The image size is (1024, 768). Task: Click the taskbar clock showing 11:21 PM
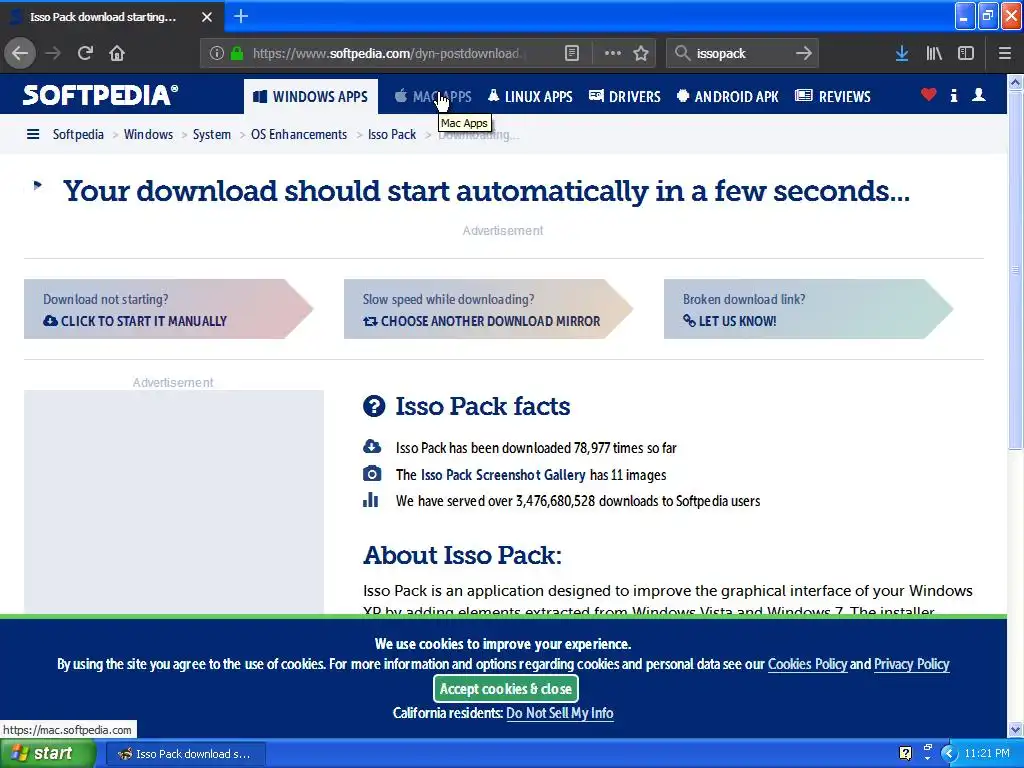point(987,754)
